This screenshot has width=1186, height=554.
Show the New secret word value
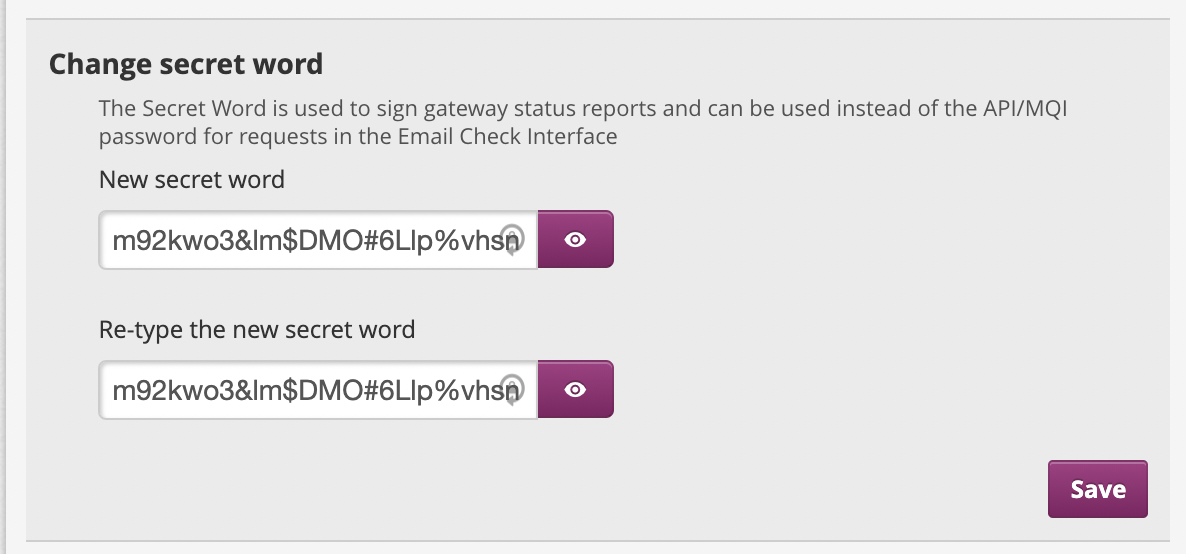(x=575, y=239)
